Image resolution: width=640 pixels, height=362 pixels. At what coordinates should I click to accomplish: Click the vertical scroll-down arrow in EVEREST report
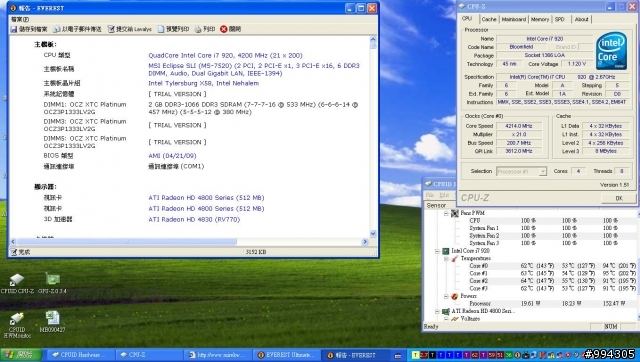[373, 233]
